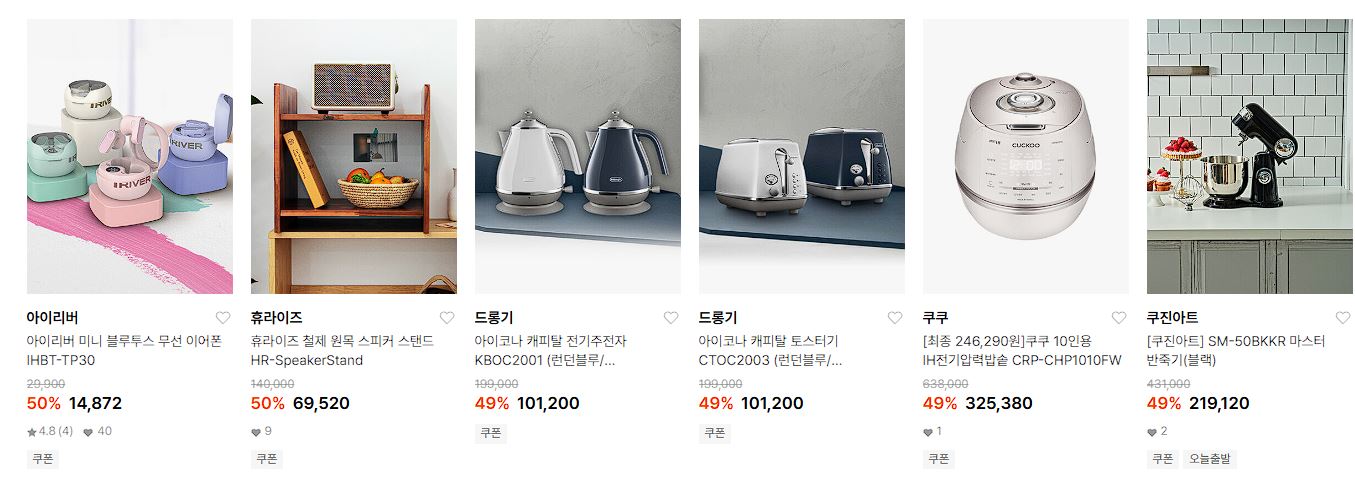This screenshot has height=480, width=1355.
Task: Open 아이코나 캐피탈 토스터기 CTOC2003 title link
Action: 771,351
